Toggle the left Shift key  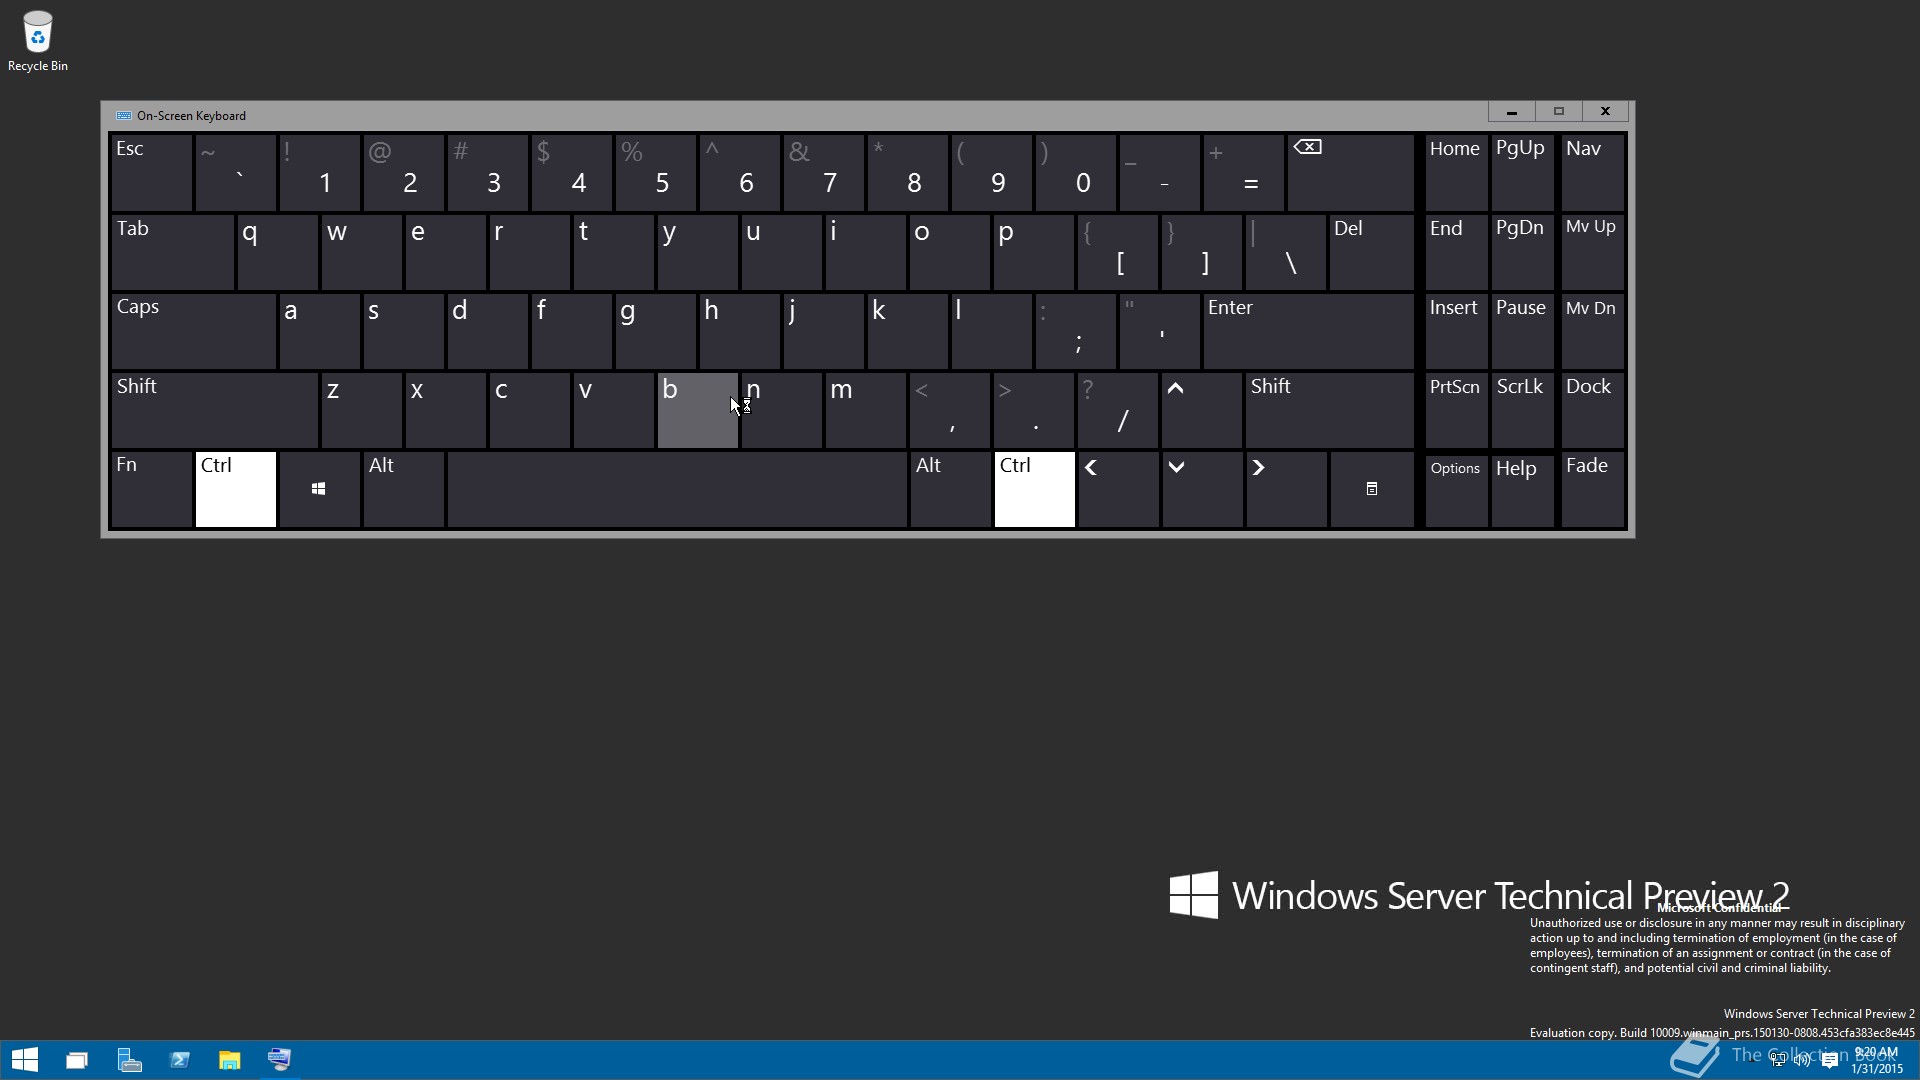(x=214, y=410)
